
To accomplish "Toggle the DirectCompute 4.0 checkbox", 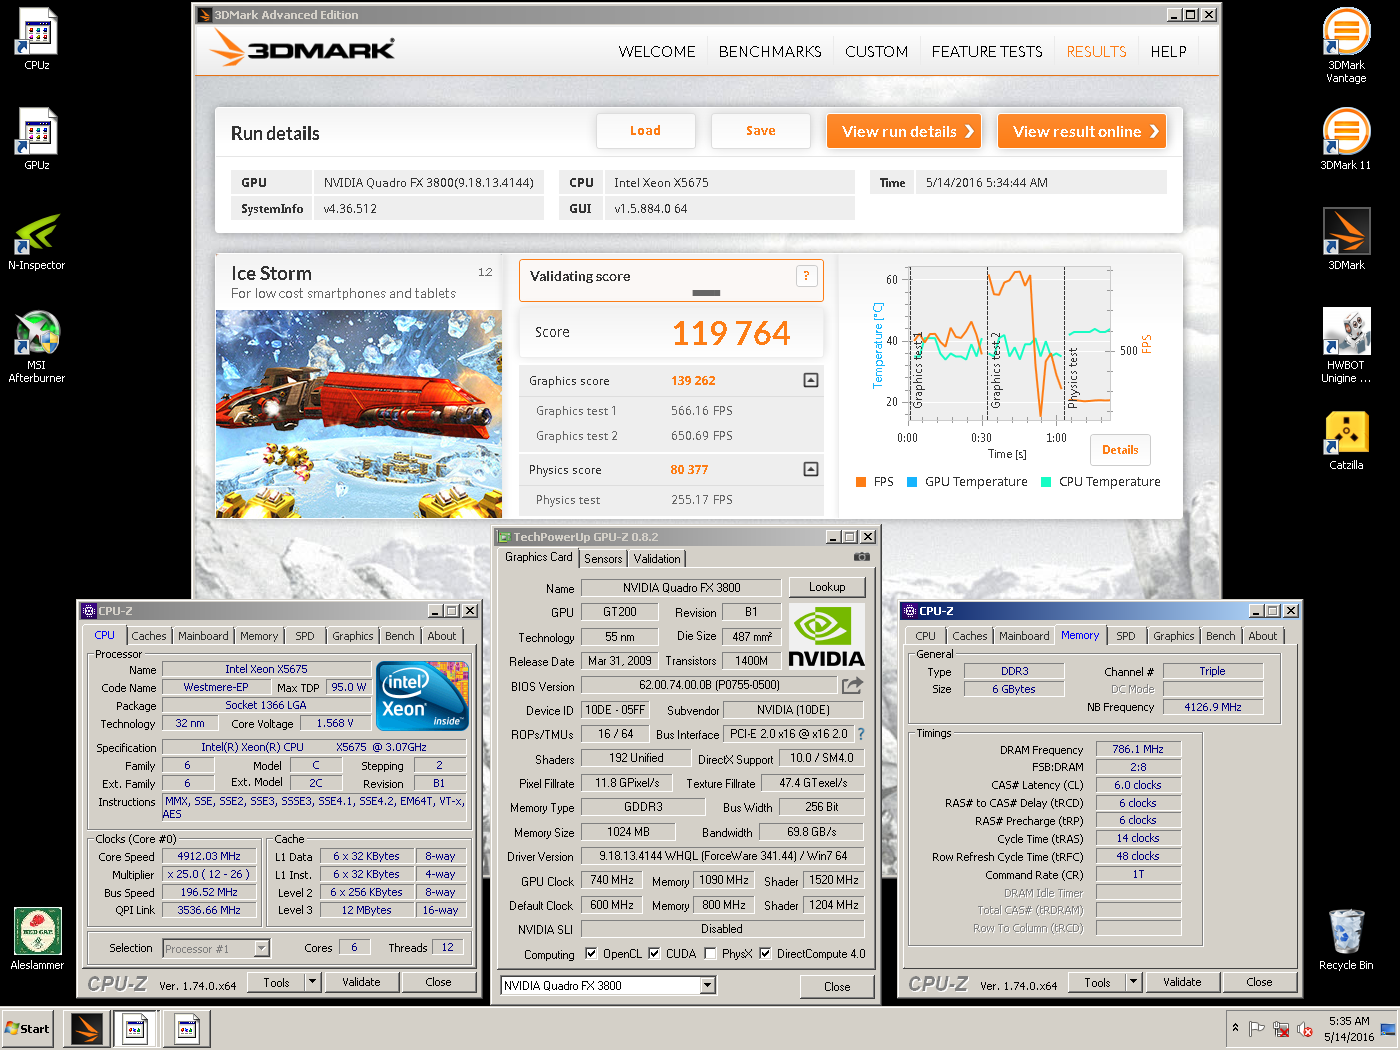I will [x=765, y=954].
